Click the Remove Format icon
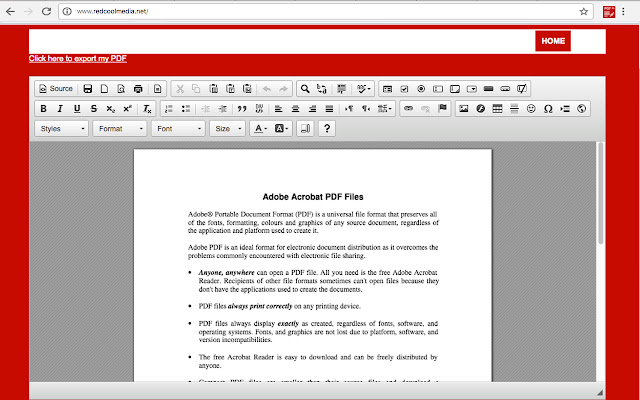The image size is (640, 400). click(x=147, y=109)
